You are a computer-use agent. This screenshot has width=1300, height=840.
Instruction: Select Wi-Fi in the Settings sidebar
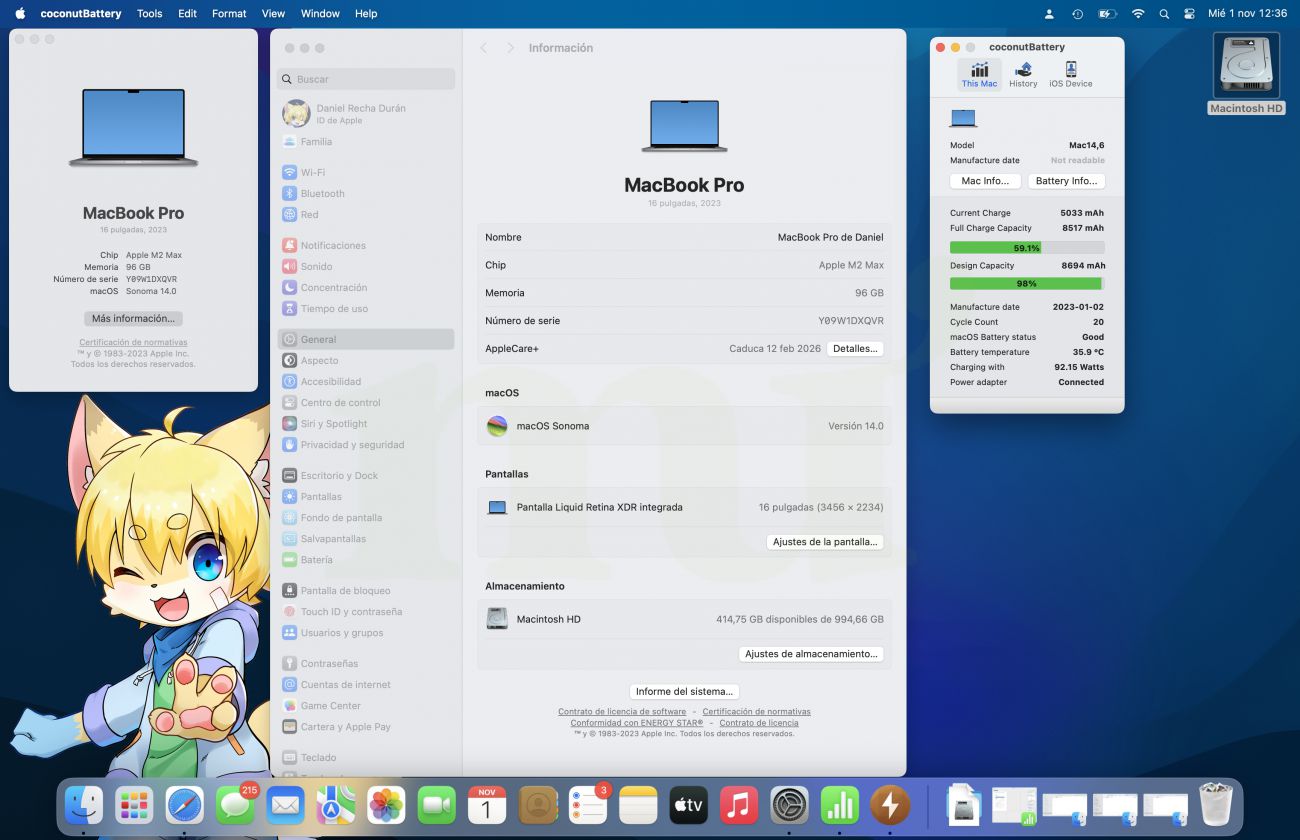[x=366, y=172]
